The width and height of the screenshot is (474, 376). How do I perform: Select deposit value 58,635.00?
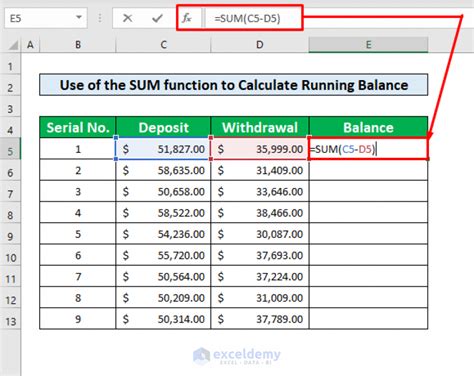point(163,170)
